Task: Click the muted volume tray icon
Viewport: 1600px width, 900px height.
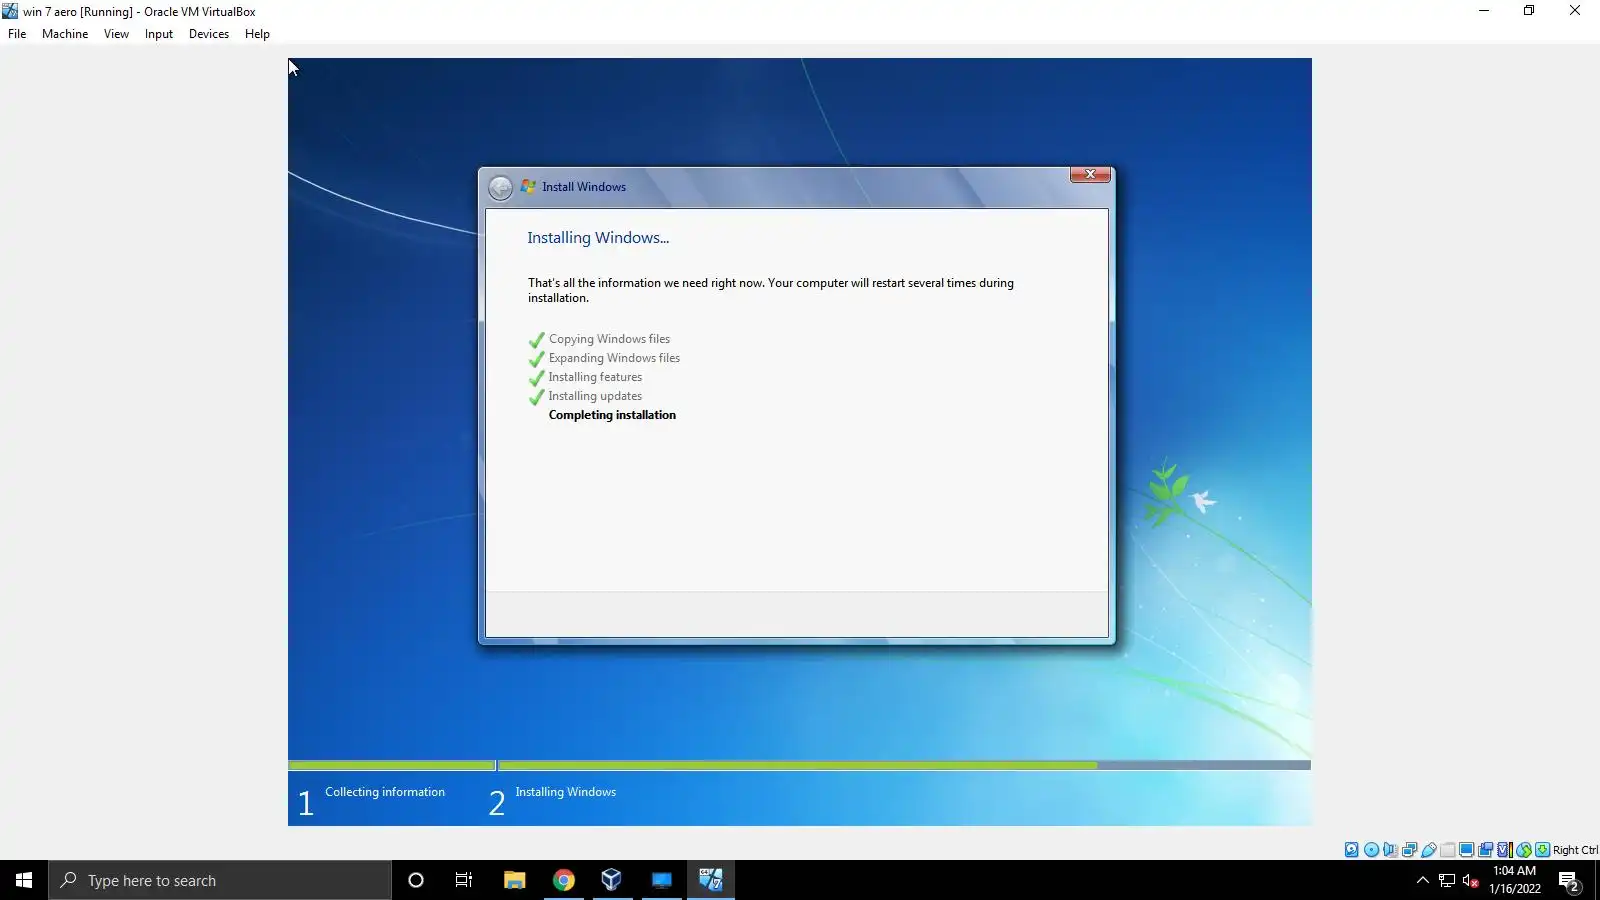Action: click(x=1470, y=880)
